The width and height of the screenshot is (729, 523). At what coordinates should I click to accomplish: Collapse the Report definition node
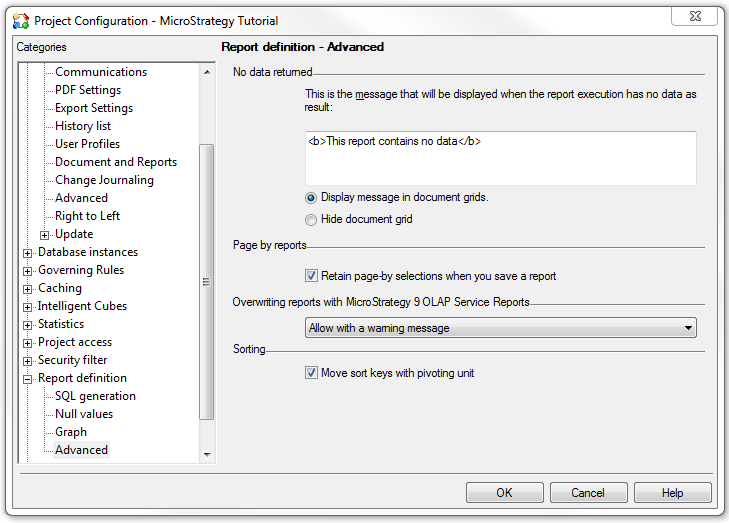click(27, 379)
